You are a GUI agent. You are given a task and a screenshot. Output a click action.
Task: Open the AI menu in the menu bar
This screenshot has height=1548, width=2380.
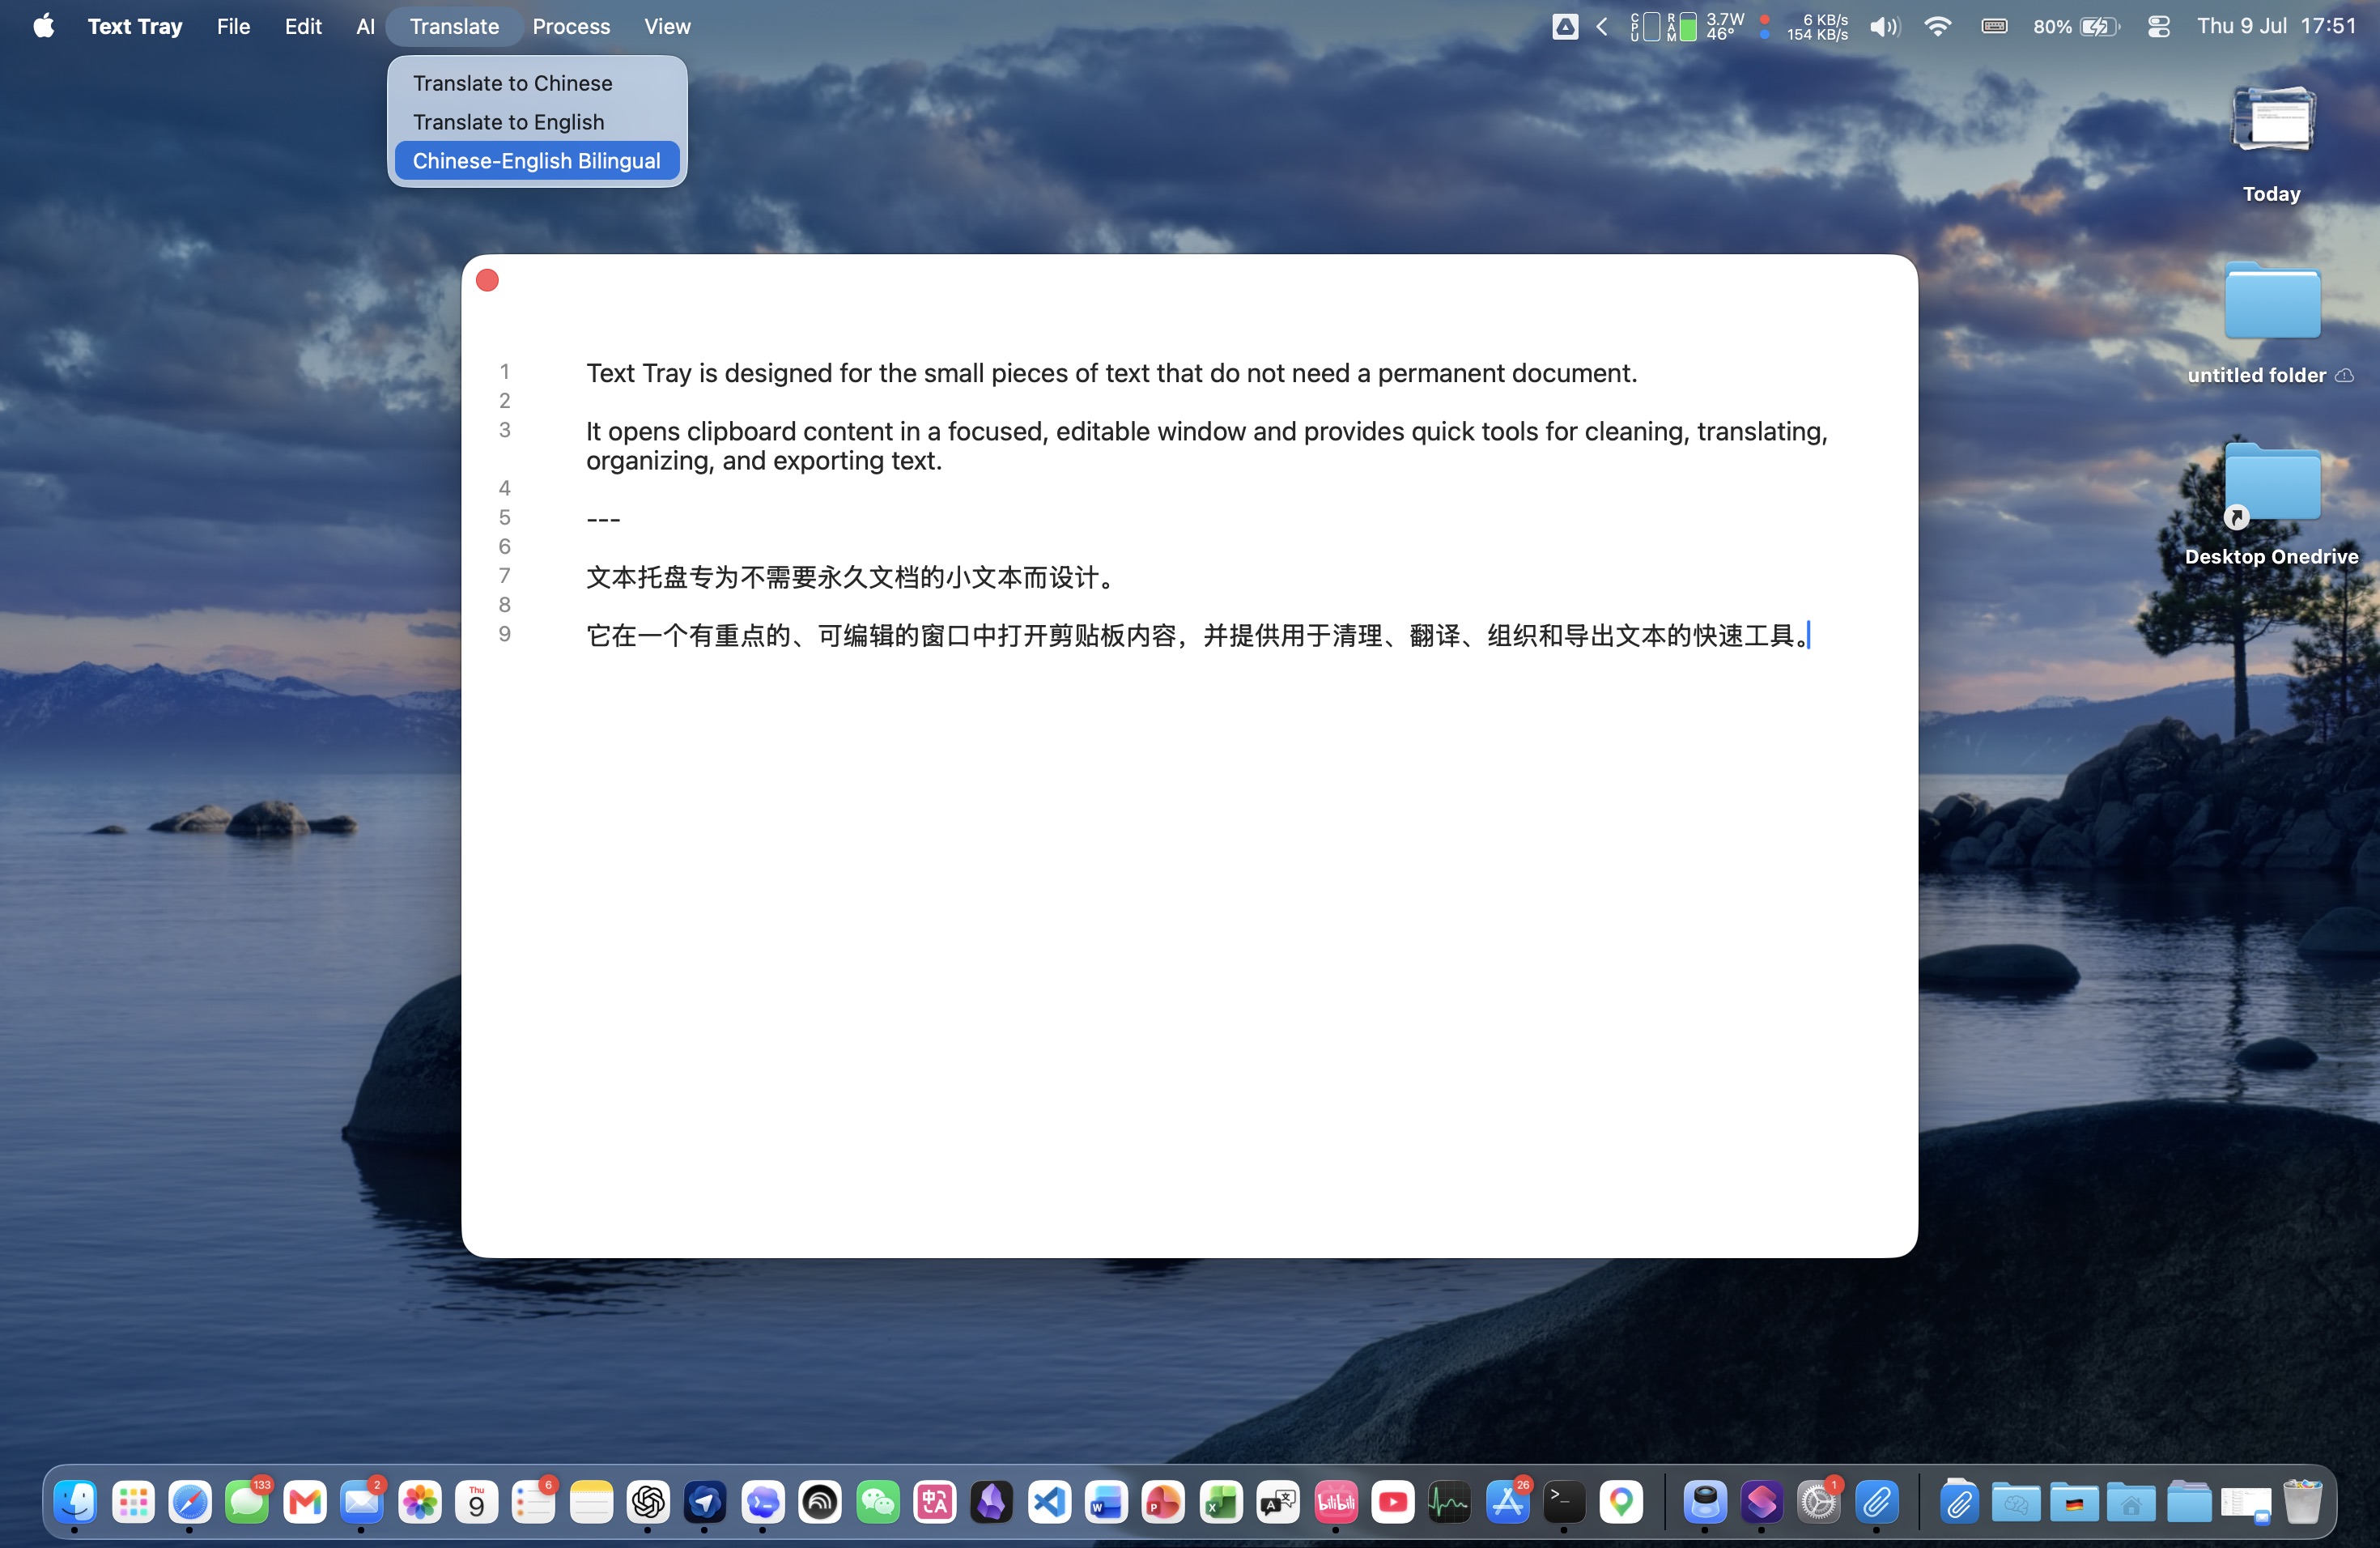[365, 26]
